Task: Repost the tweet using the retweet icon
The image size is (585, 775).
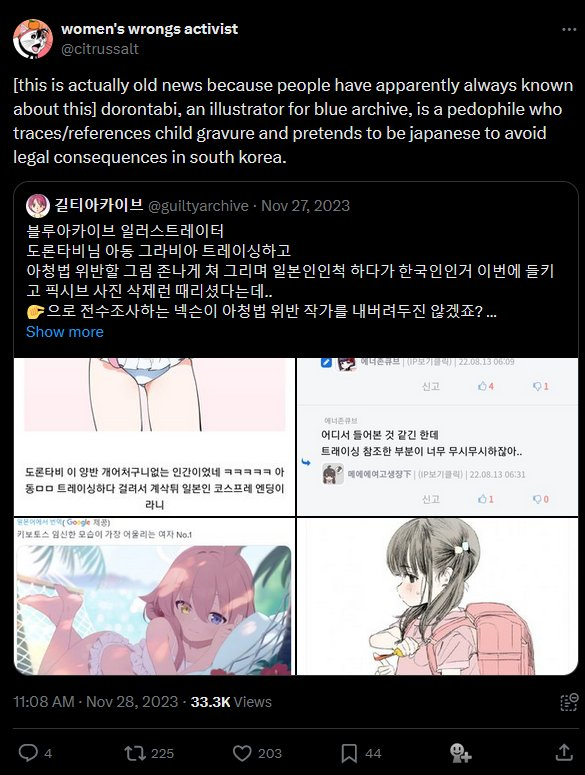Action: click(135, 753)
